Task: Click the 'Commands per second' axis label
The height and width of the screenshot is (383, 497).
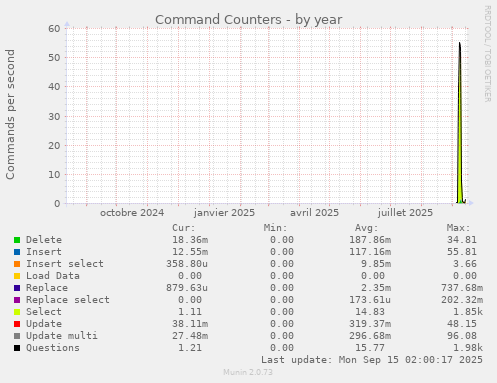Action: (x=10, y=114)
